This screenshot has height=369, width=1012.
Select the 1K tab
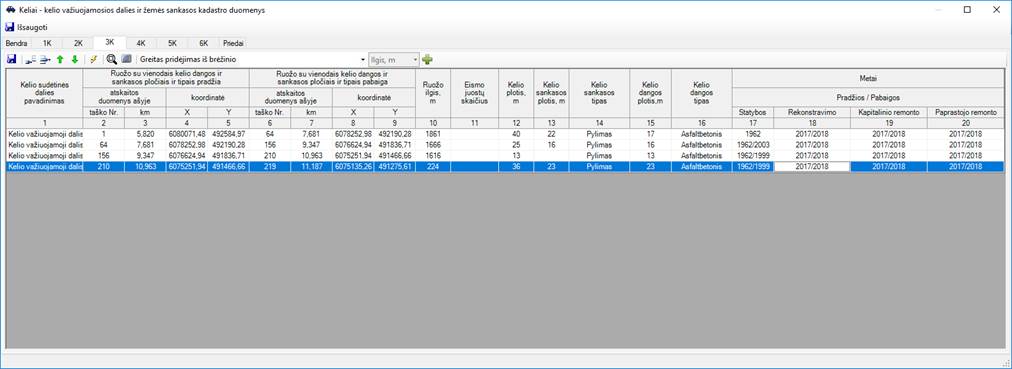47,43
